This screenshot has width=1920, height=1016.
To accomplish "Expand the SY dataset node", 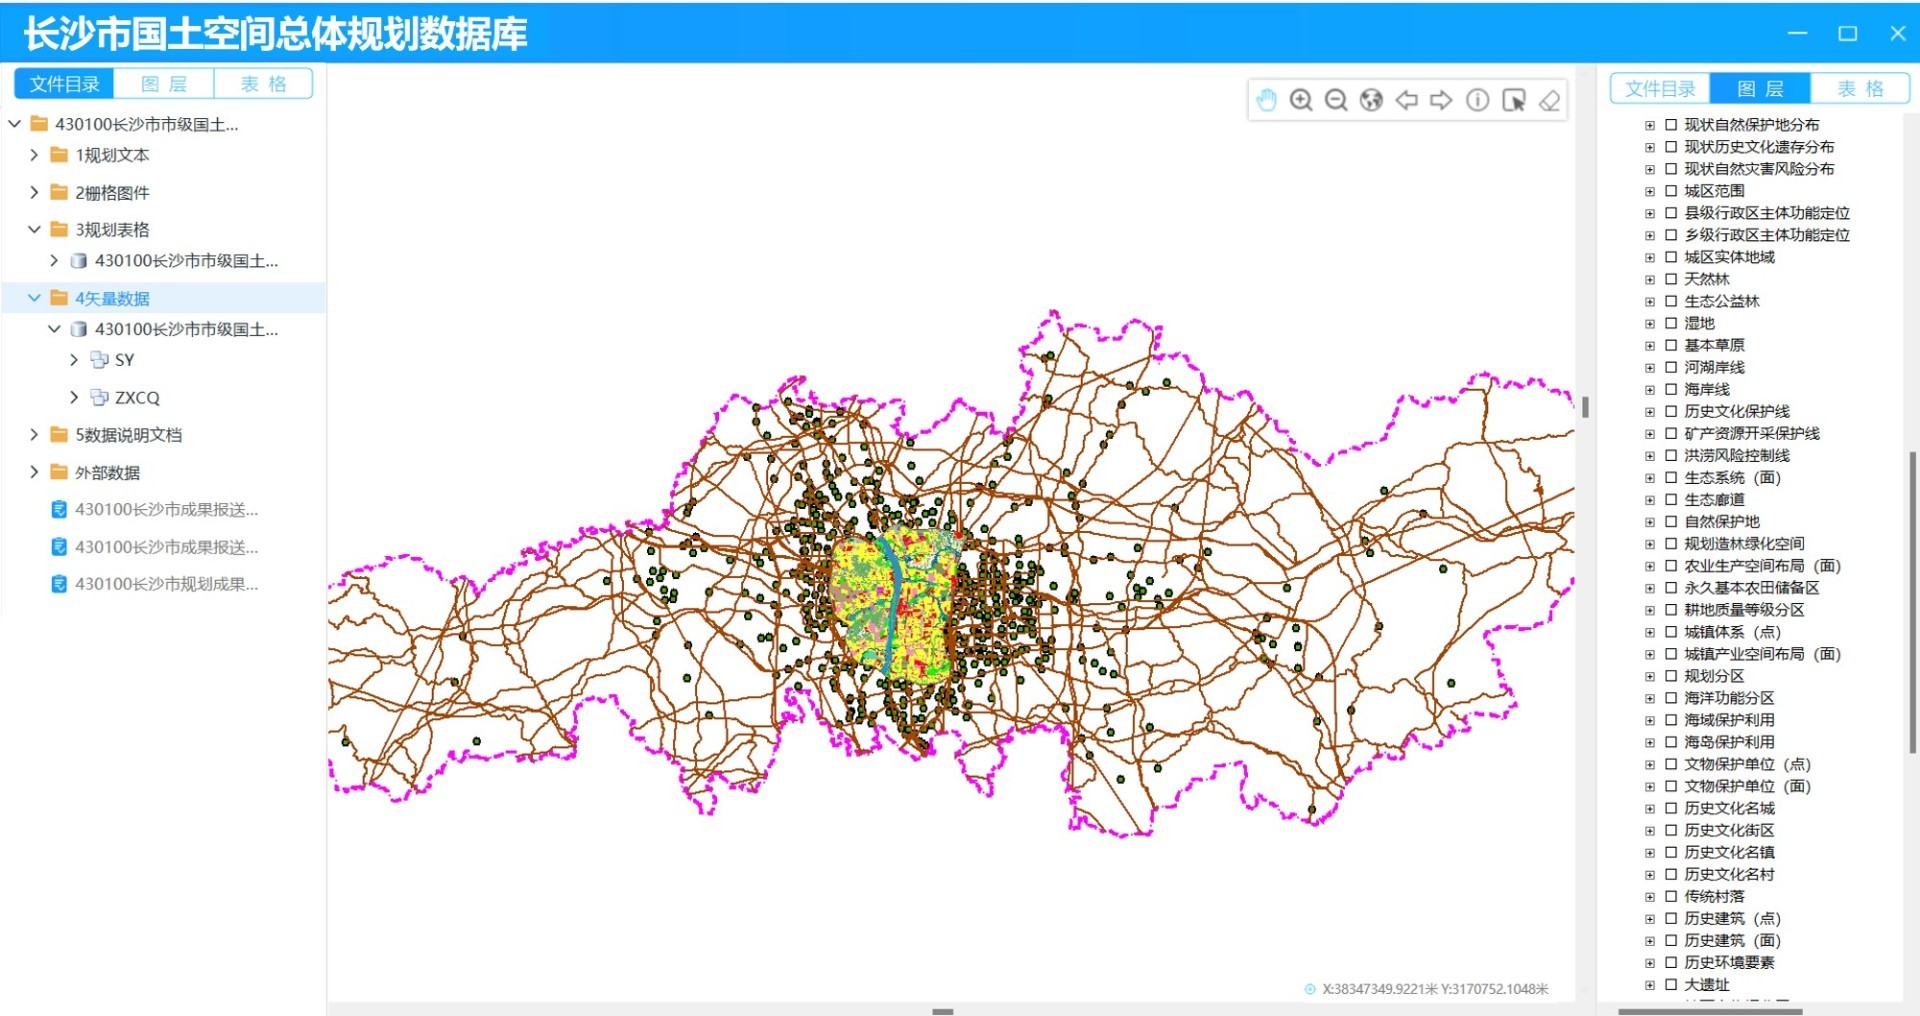I will [74, 360].
